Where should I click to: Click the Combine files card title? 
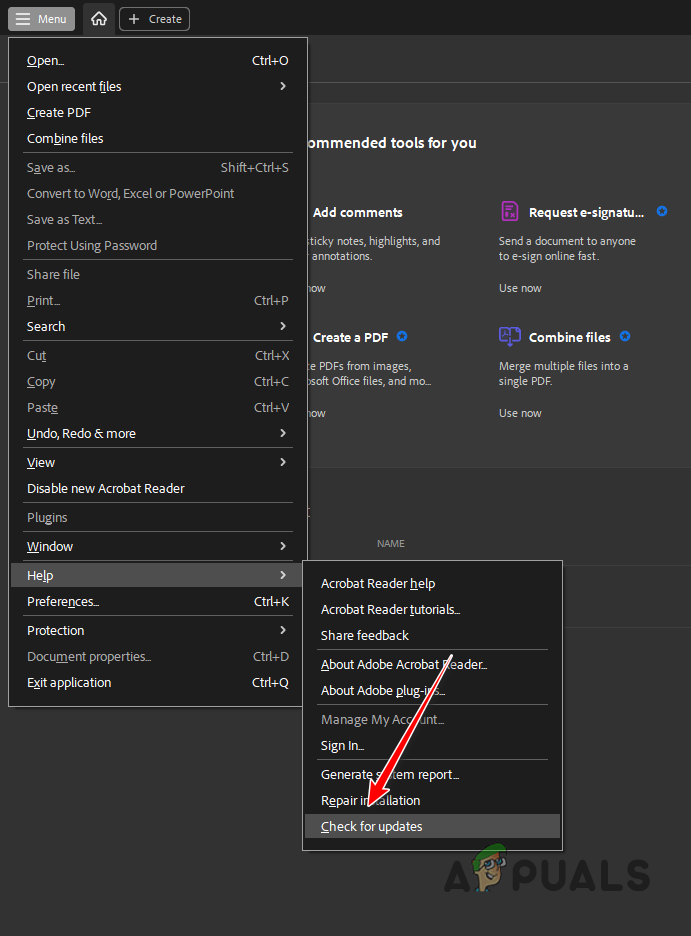[569, 337]
